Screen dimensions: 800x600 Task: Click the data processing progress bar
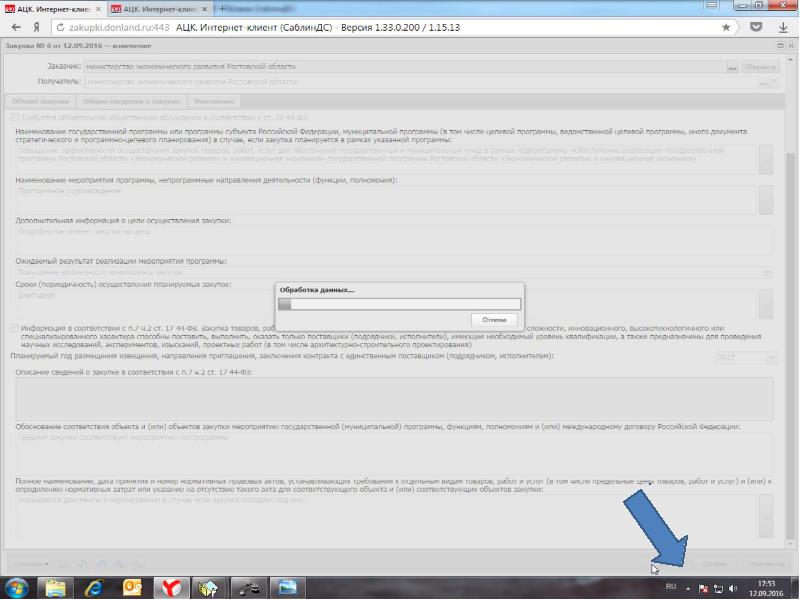[x=399, y=304]
